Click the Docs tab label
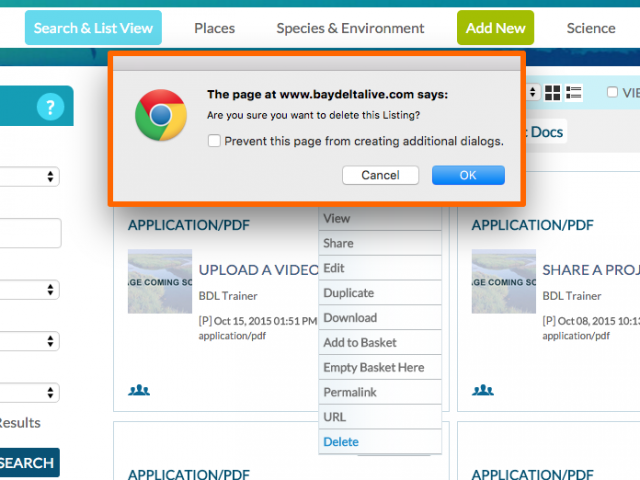The height and width of the screenshot is (480, 640). click(547, 132)
